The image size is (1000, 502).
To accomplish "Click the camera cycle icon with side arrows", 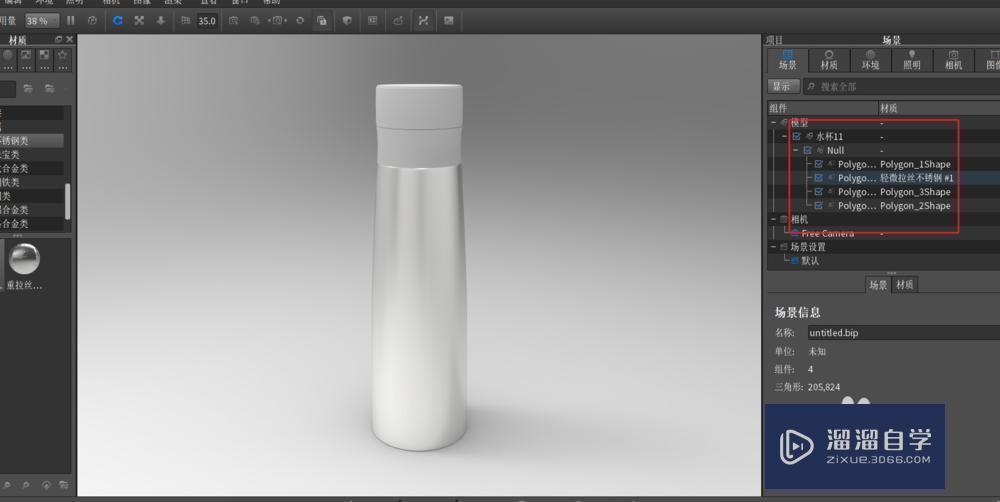I will pos(277,20).
